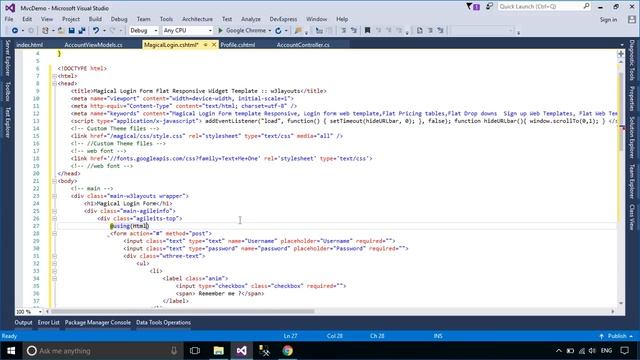Open File Explorer from the taskbar

(218, 351)
